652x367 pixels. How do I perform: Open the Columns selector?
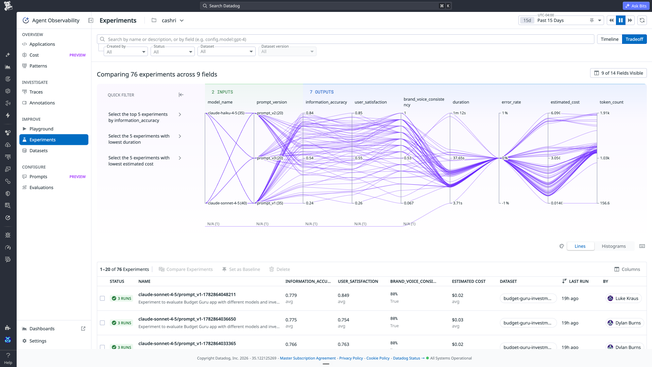pos(627,269)
